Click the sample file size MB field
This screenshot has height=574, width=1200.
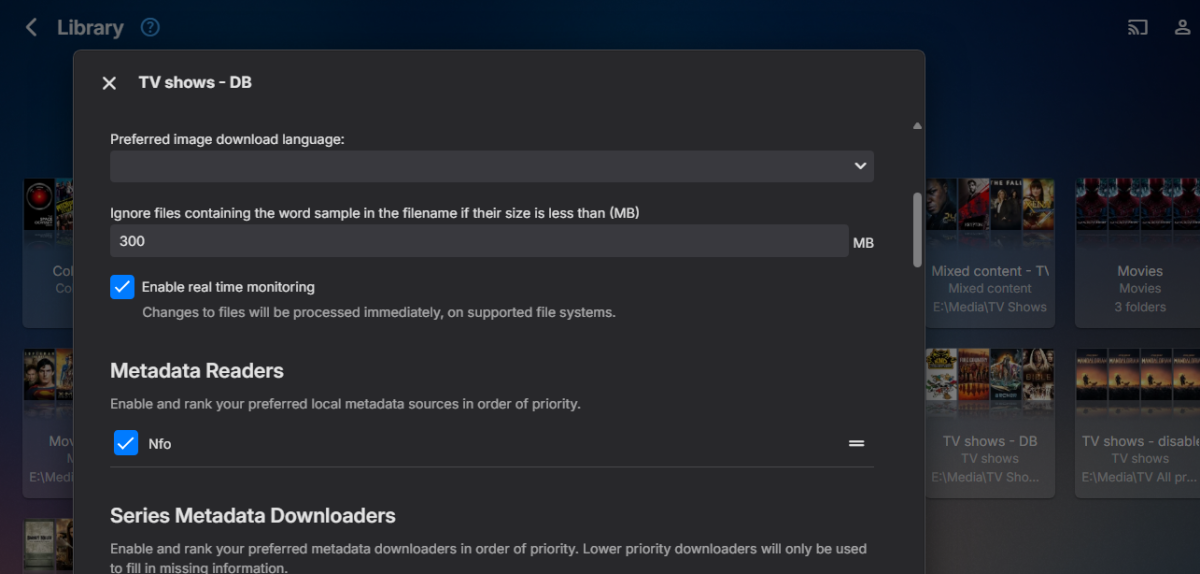478,241
